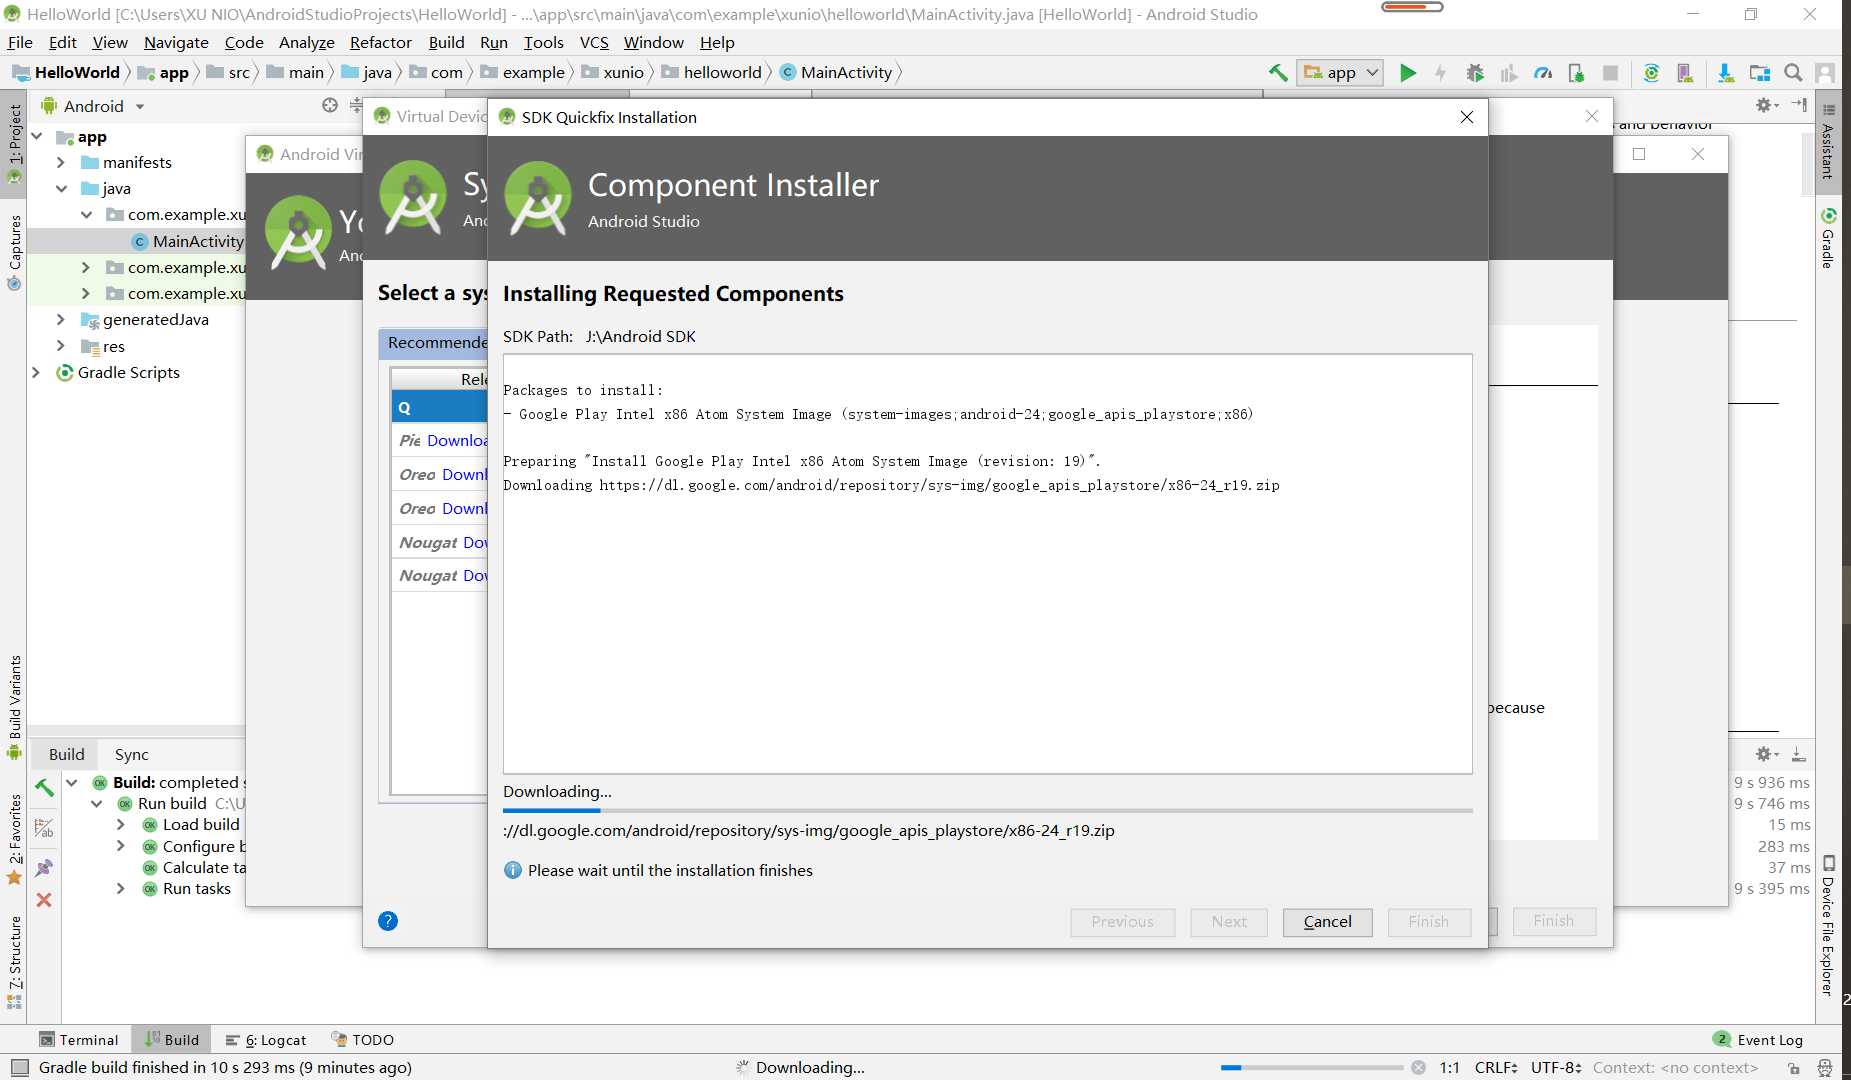Click the user account avatar icon
This screenshot has width=1851, height=1080.
1825,72
